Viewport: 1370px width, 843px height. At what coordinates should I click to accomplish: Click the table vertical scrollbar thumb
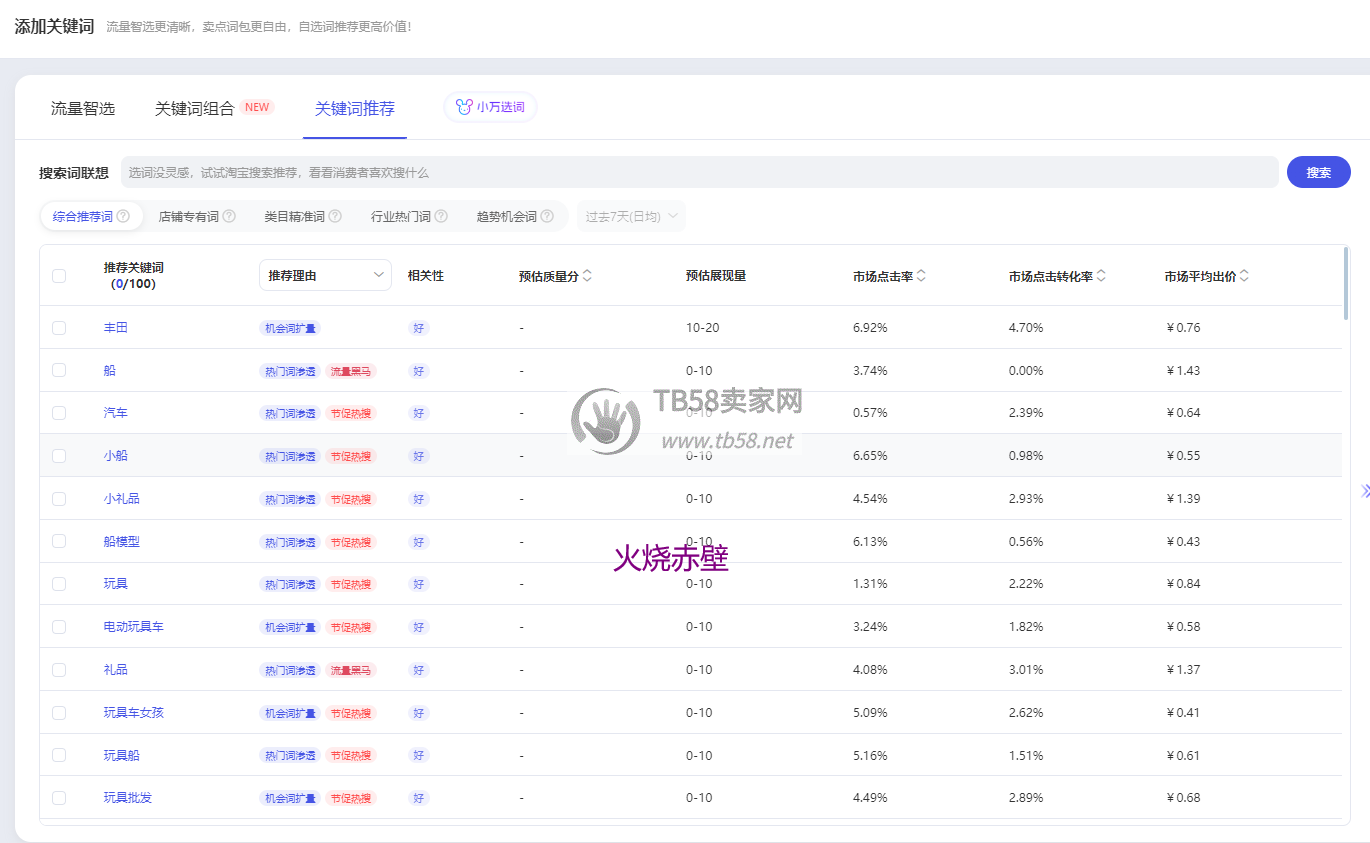point(1346,283)
